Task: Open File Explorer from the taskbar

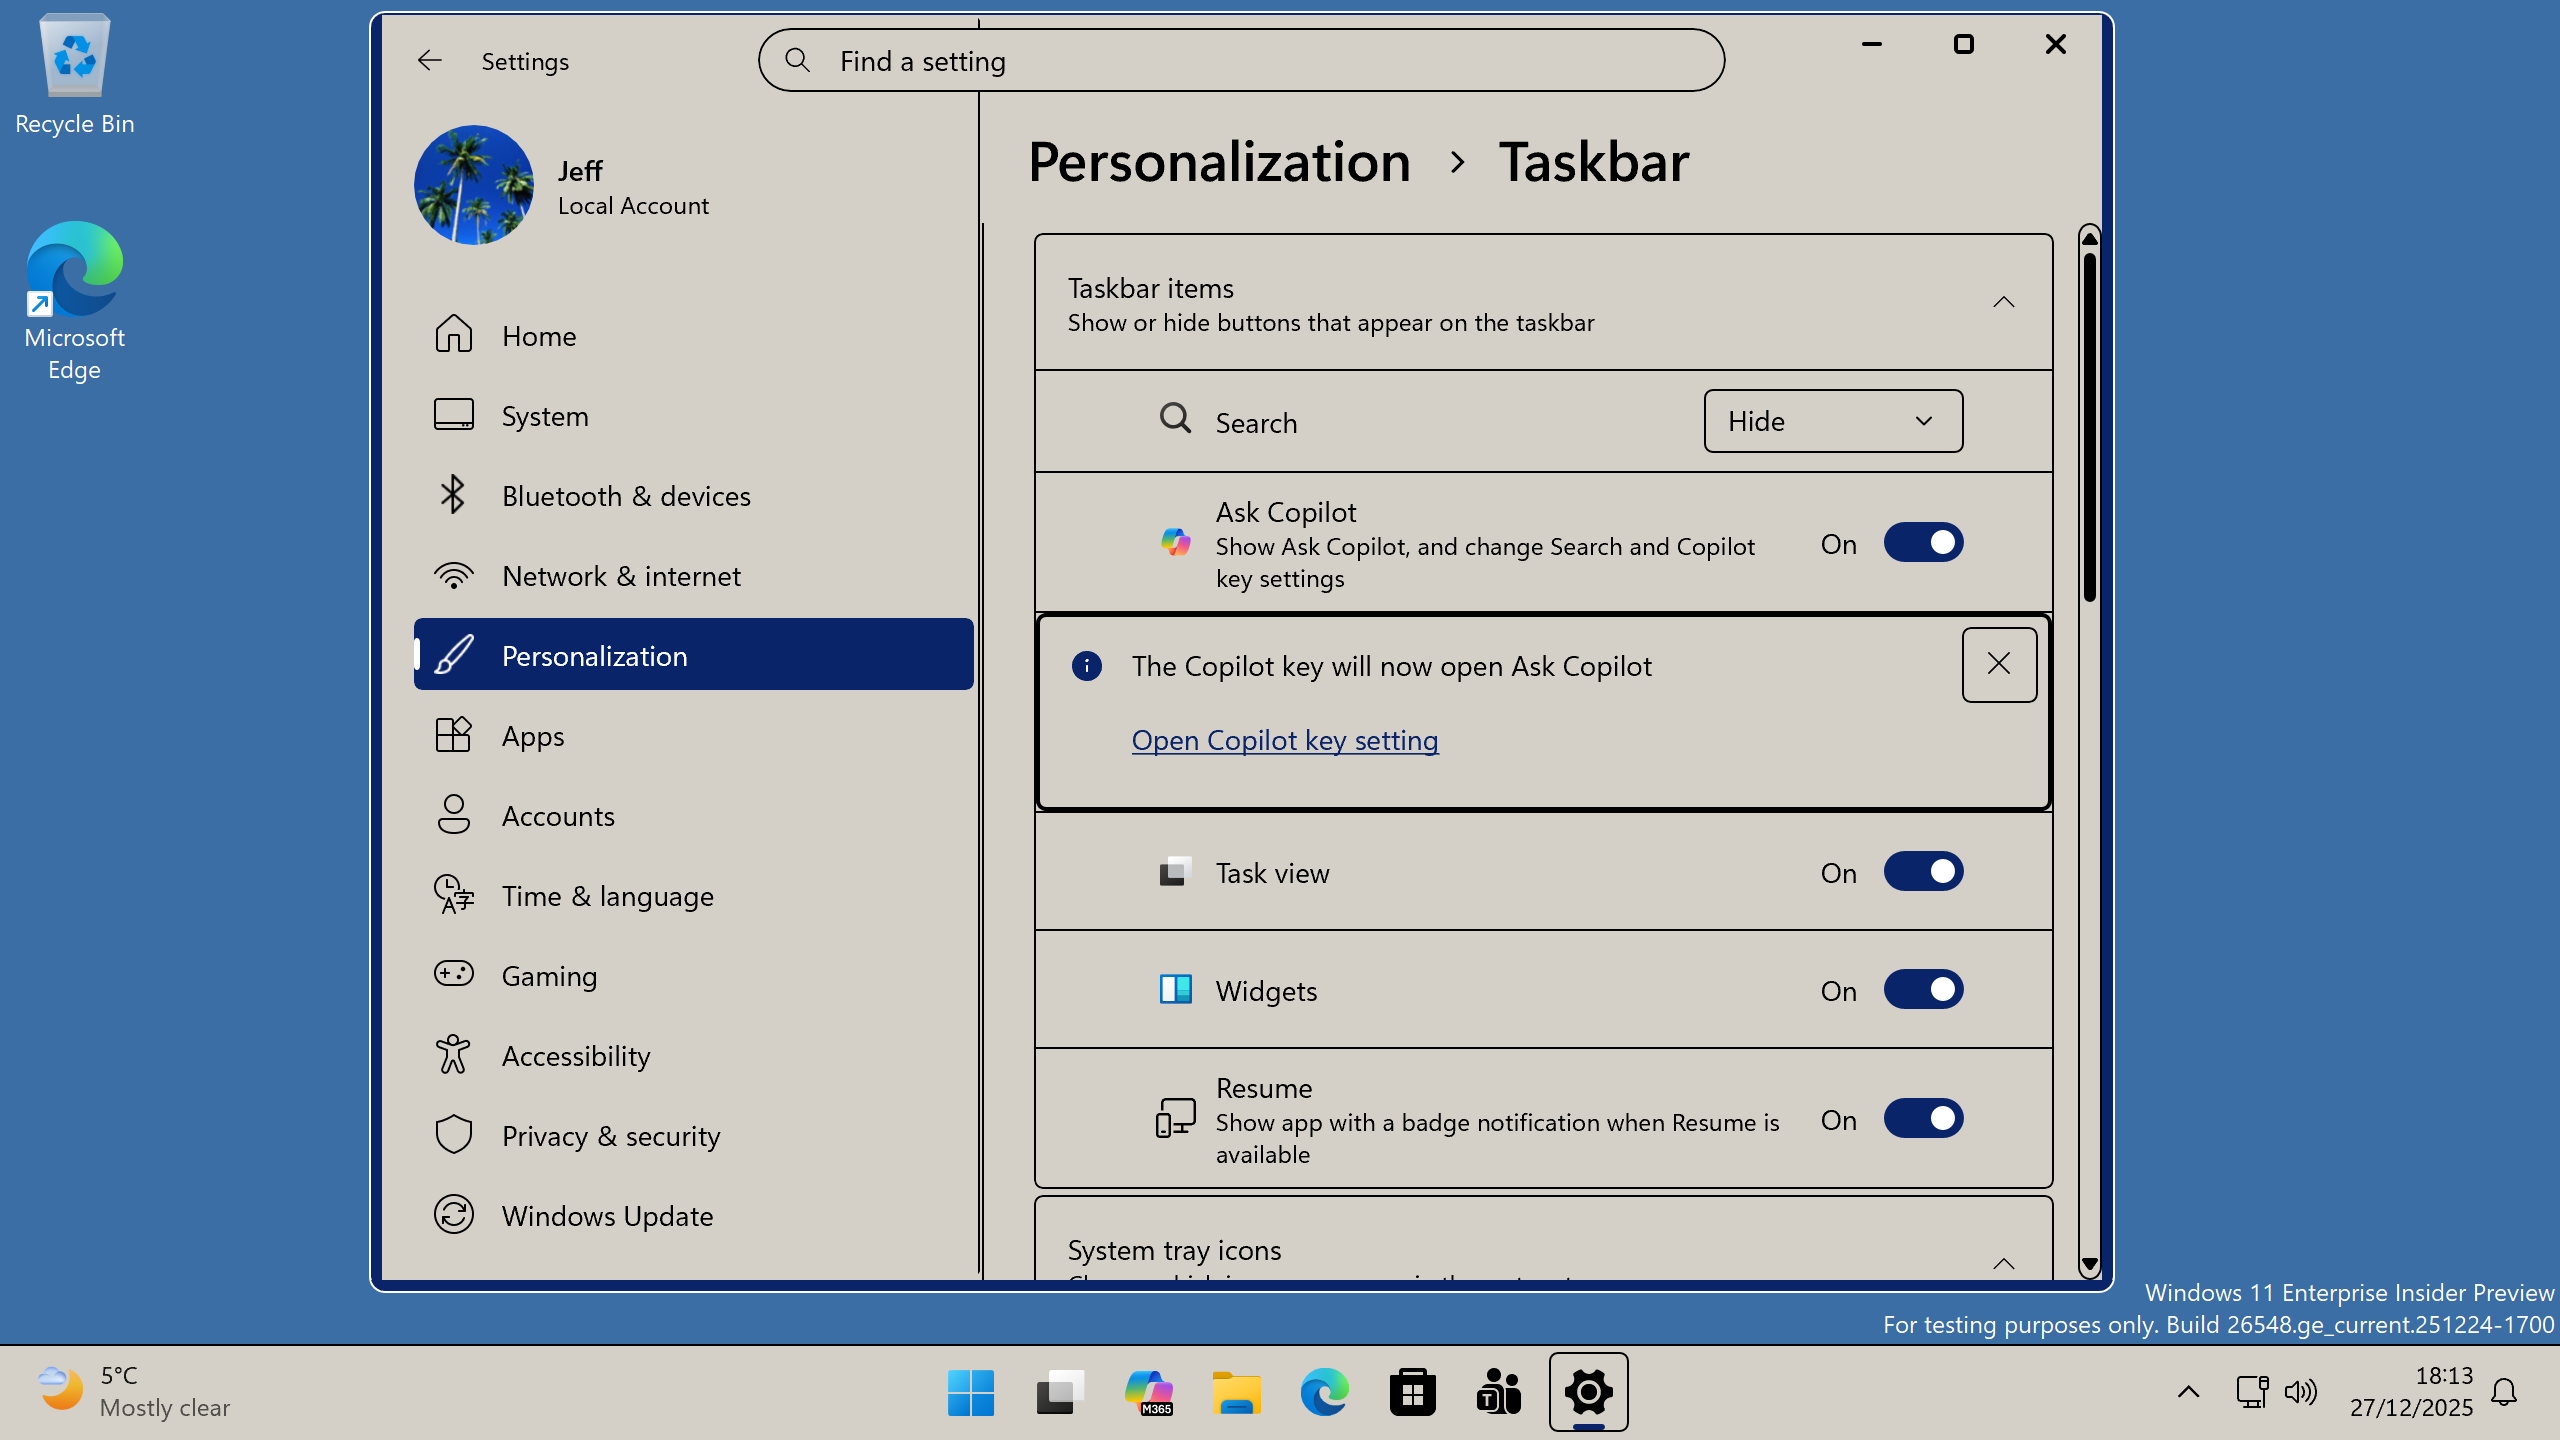Action: tap(1236, 1392)
